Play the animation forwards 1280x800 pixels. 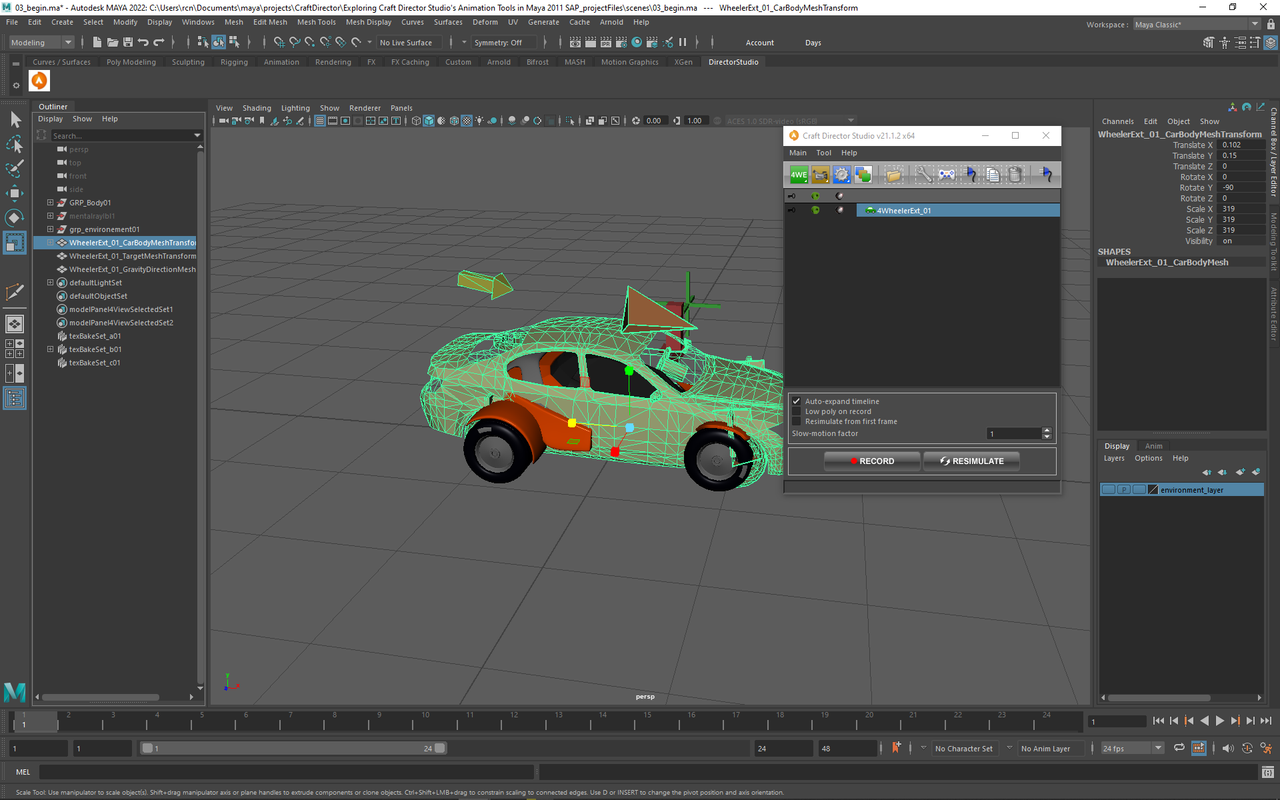pos(1220,720)
